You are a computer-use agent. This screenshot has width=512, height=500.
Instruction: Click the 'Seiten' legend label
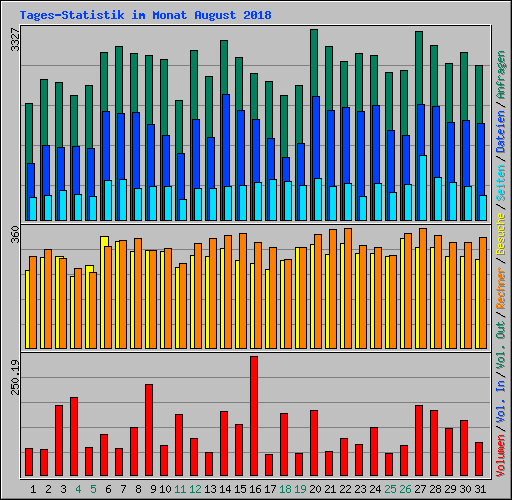click(x=501, y=183)
